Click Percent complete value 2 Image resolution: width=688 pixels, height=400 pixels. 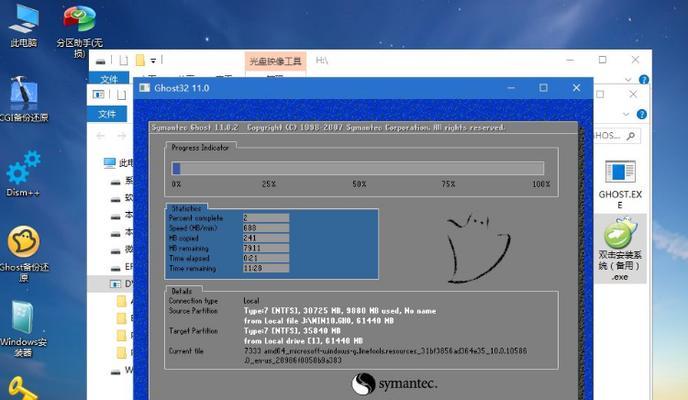(266, 218)
